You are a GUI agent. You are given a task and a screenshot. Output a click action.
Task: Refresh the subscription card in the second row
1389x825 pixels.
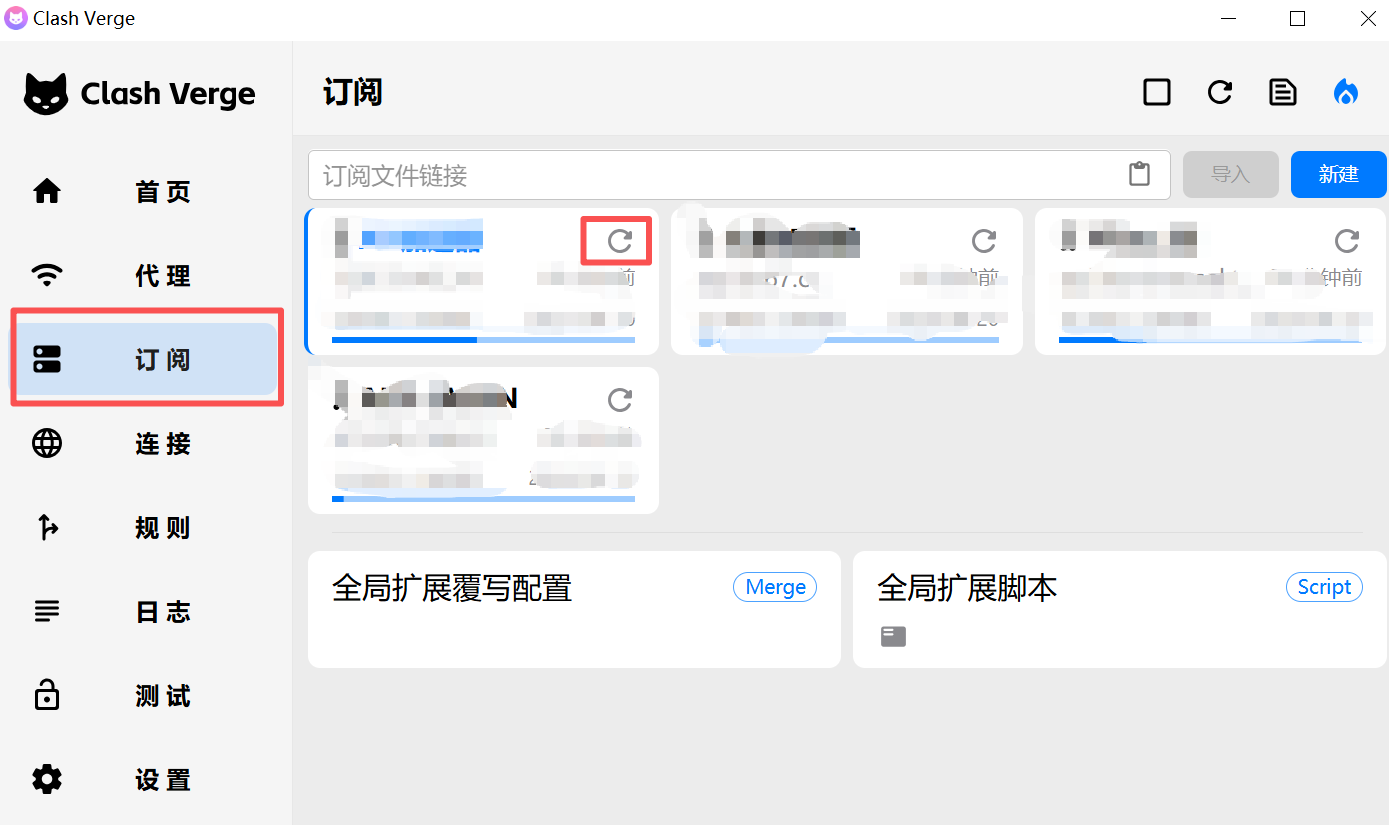click(620, 400)
